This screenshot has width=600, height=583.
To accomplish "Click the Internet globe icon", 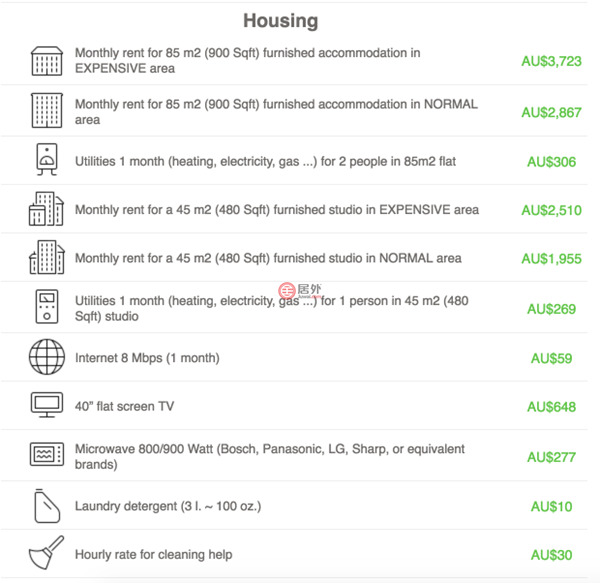I will pyautogui.click(x=46, y=357).
